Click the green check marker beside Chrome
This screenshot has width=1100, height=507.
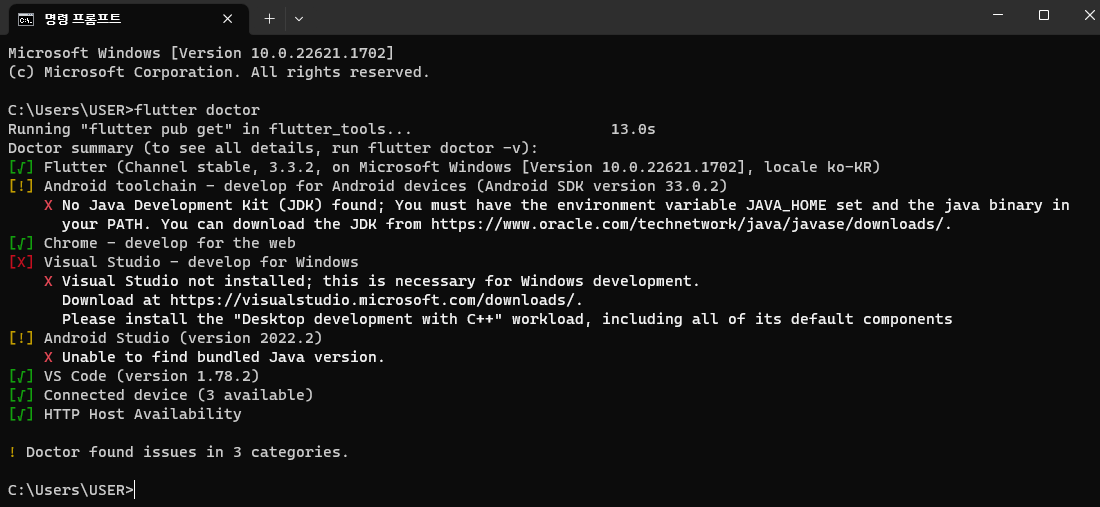pyautogui.click(x=21, y=243)
